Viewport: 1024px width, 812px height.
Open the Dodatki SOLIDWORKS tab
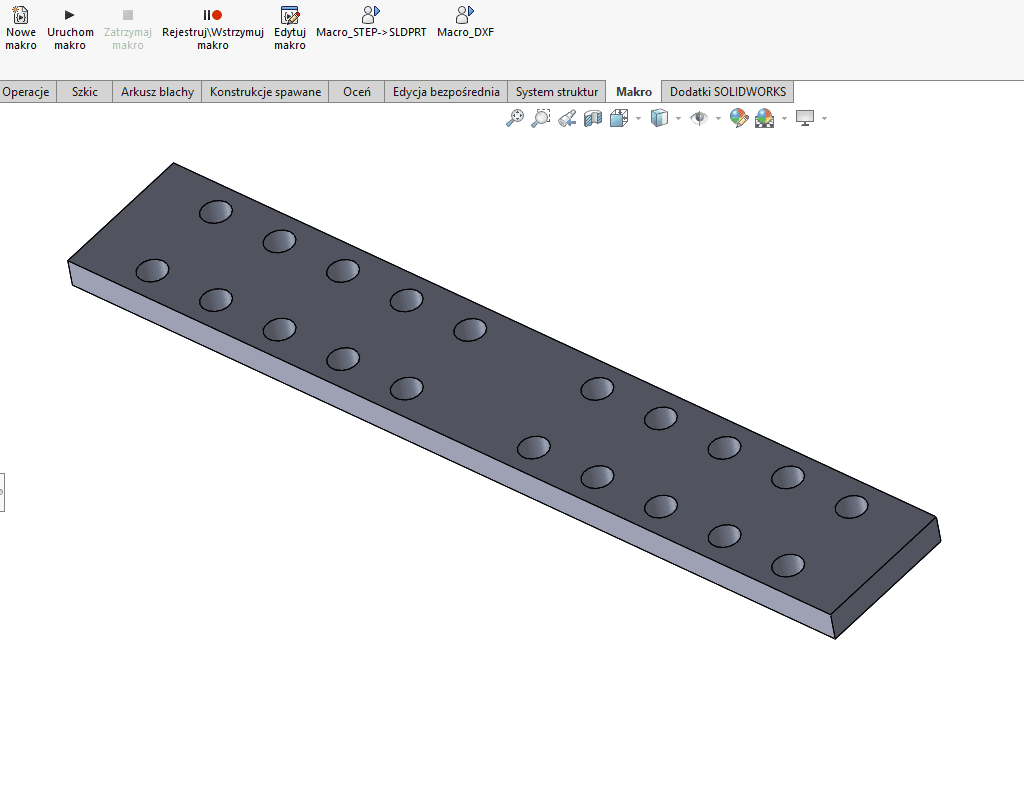click(728, 92)
